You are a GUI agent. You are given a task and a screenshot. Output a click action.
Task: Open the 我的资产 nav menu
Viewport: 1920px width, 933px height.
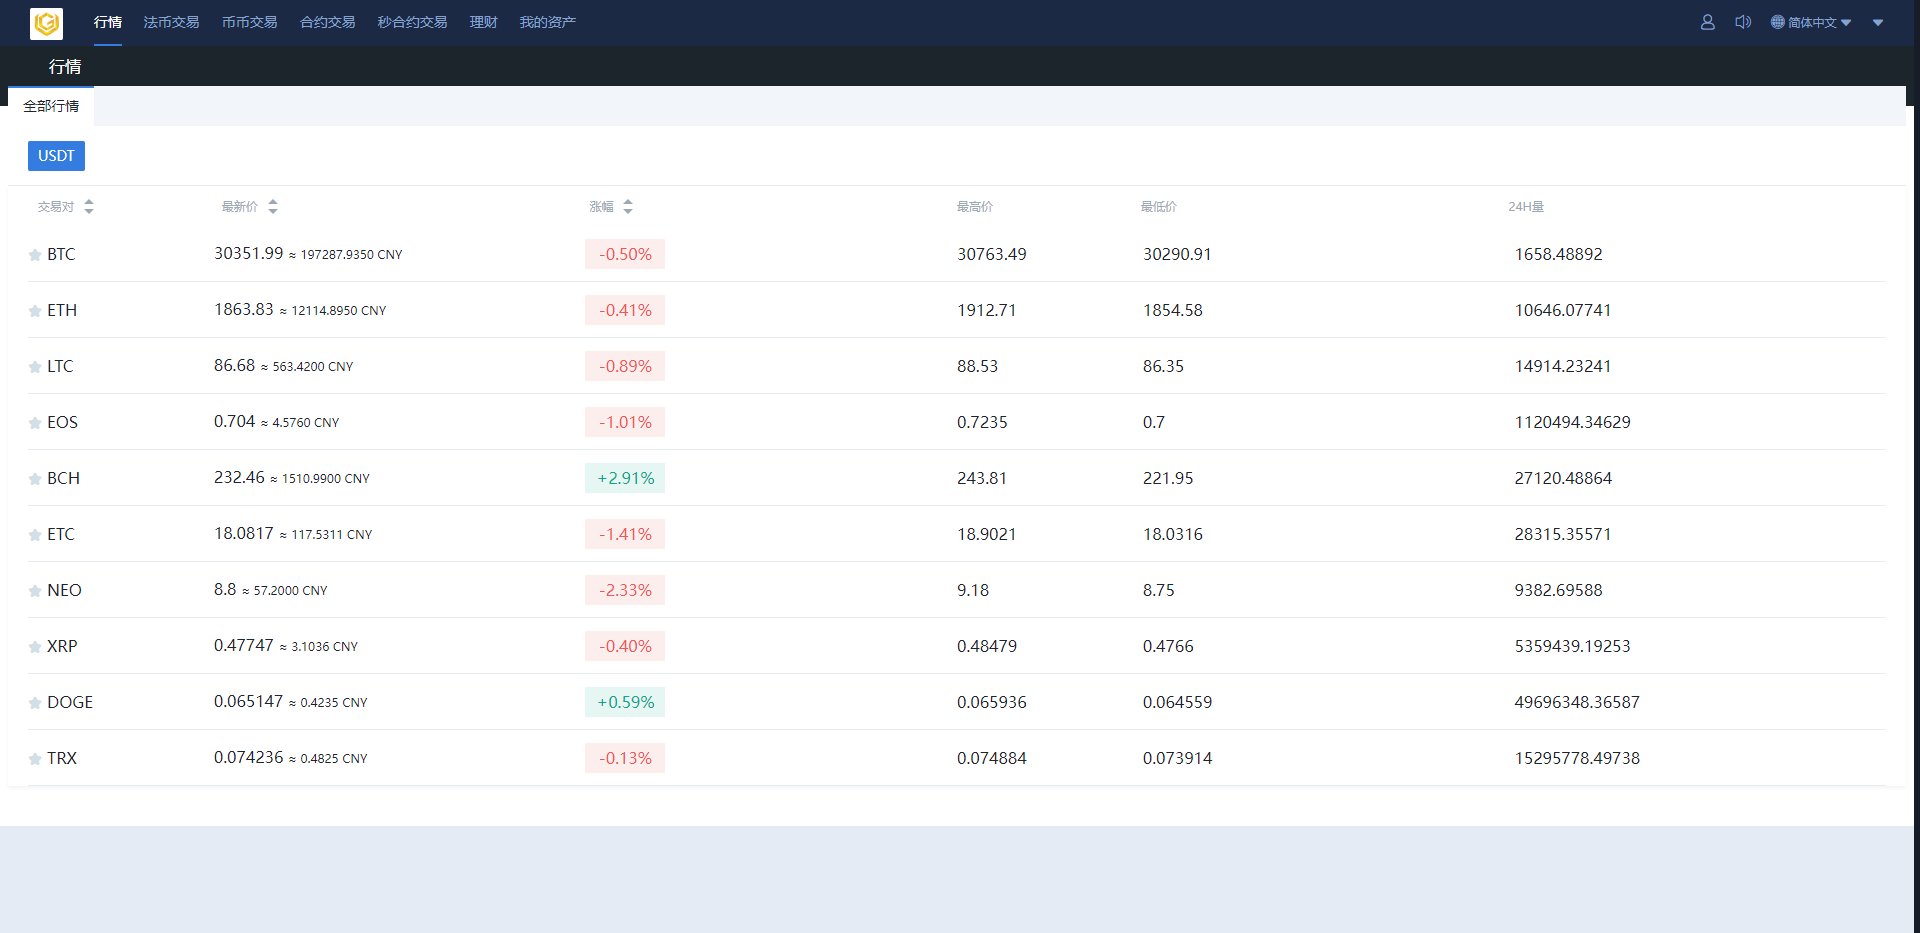548,22
